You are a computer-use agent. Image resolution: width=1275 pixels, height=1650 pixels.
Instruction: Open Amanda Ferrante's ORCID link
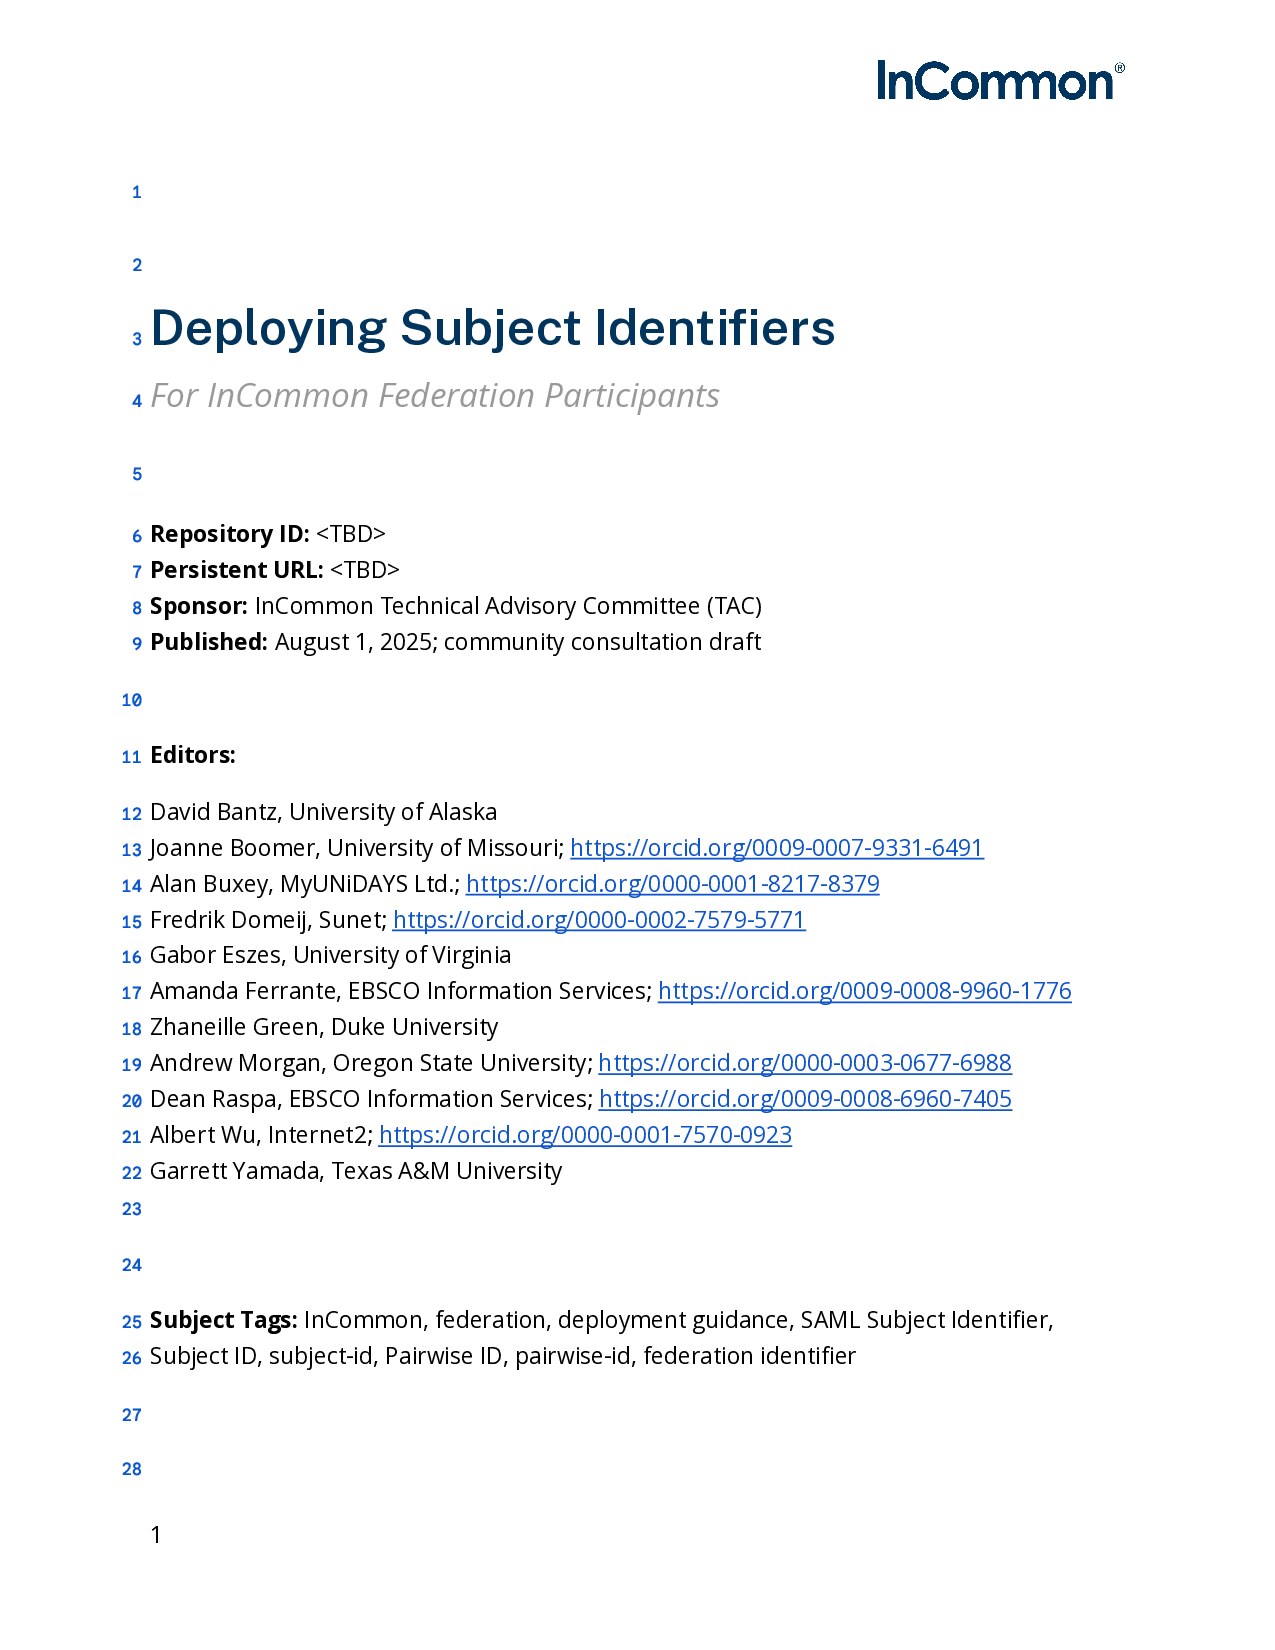click(865, 991)
